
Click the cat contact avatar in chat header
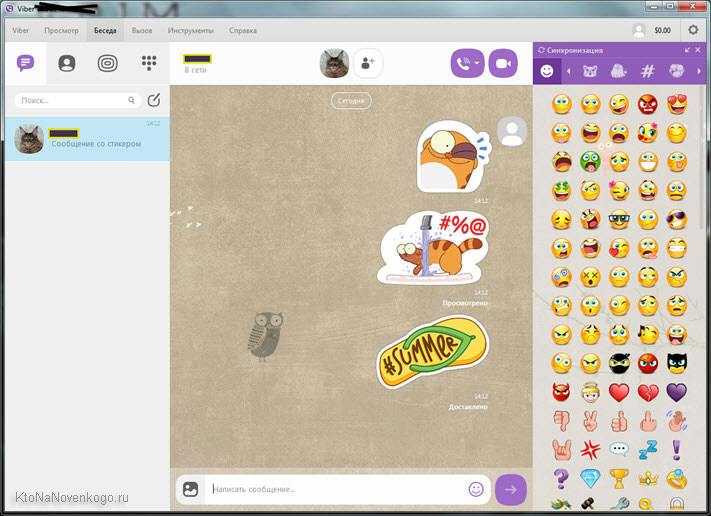[x=335, y=63]
